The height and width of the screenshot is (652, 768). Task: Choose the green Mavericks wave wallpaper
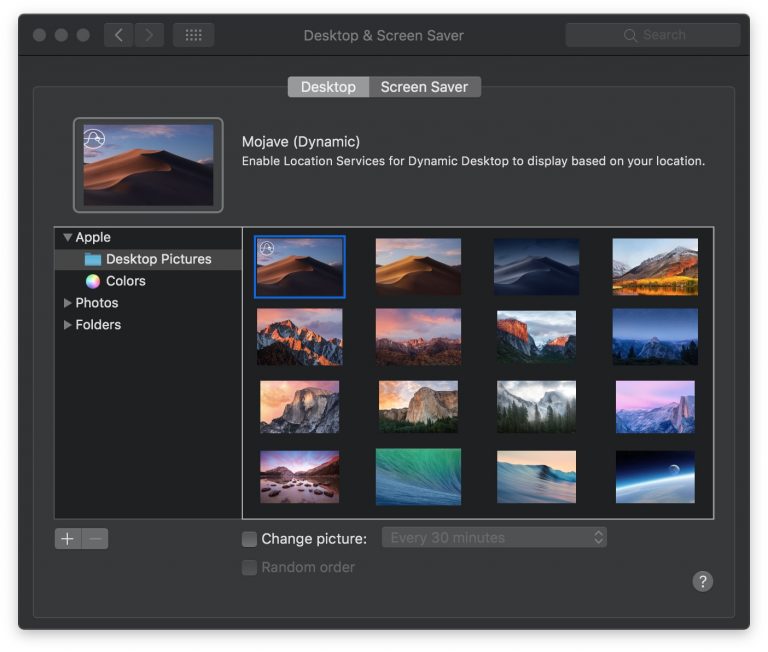tap(418, 477)
